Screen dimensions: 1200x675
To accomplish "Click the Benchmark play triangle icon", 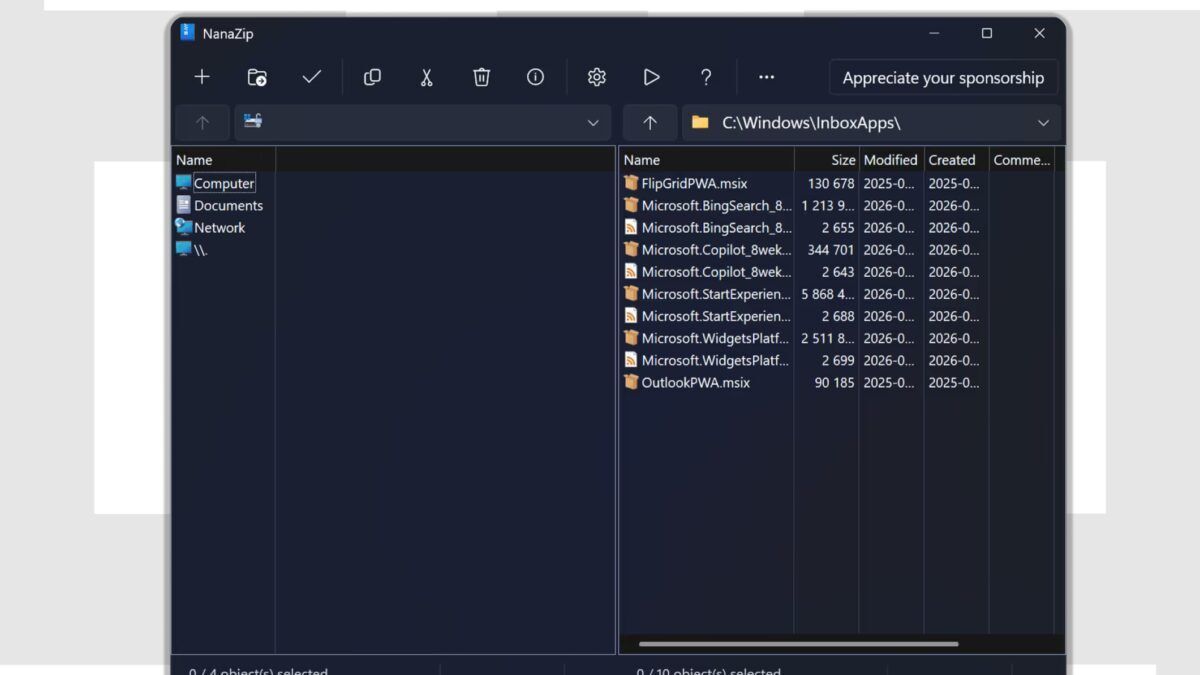I will (x=651, y=77).
